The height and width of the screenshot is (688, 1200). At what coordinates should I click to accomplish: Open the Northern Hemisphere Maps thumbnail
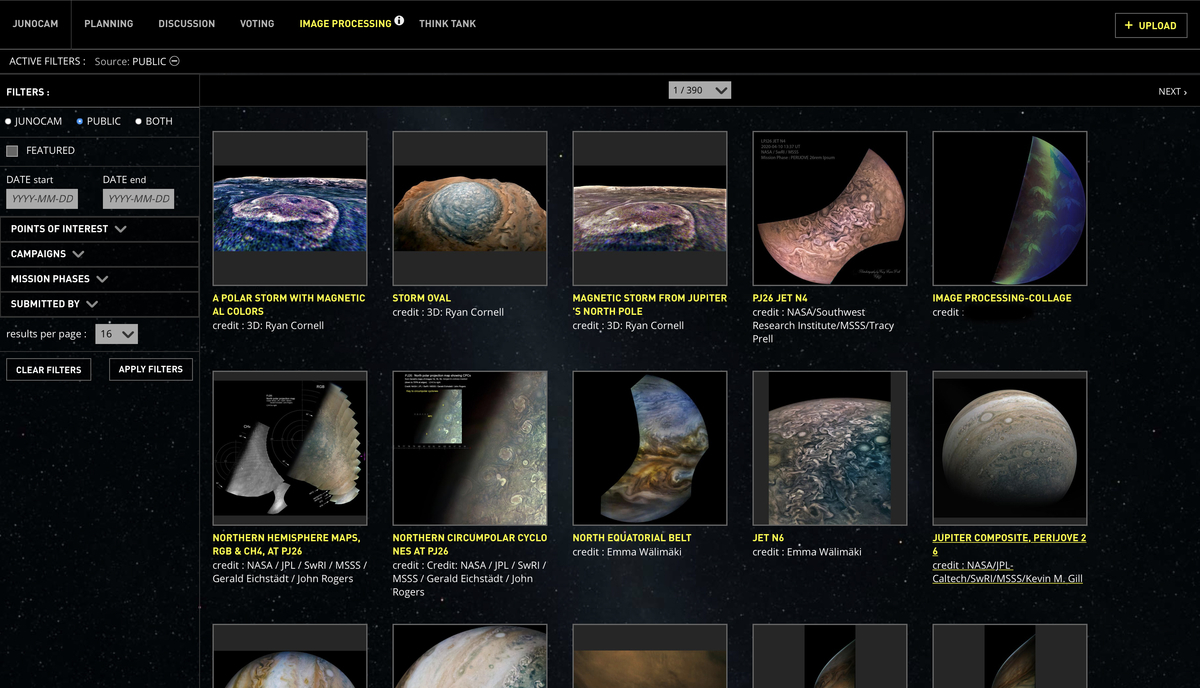[290, 448]
